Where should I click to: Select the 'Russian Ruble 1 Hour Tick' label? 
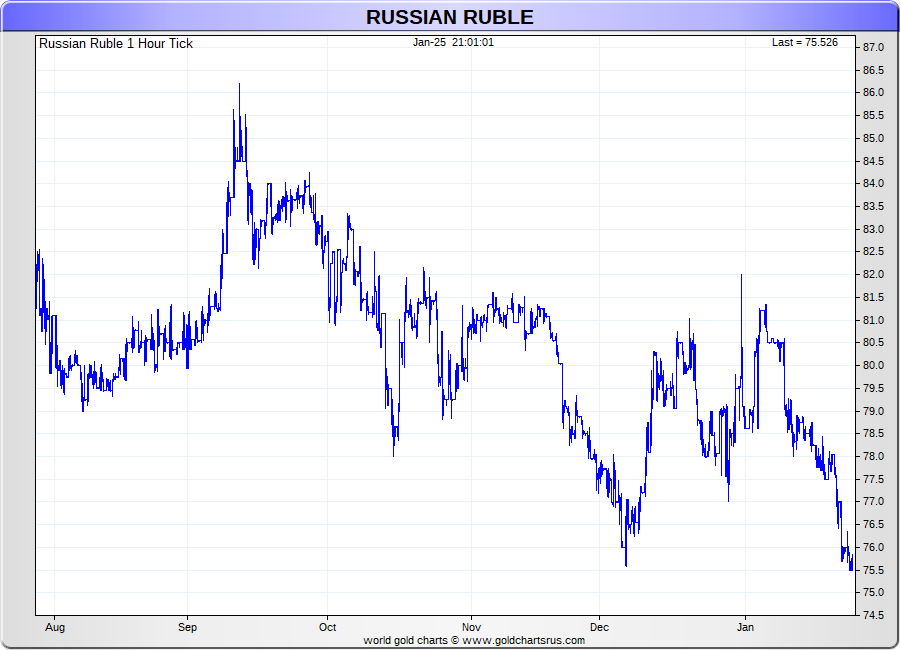click(115, 44)
